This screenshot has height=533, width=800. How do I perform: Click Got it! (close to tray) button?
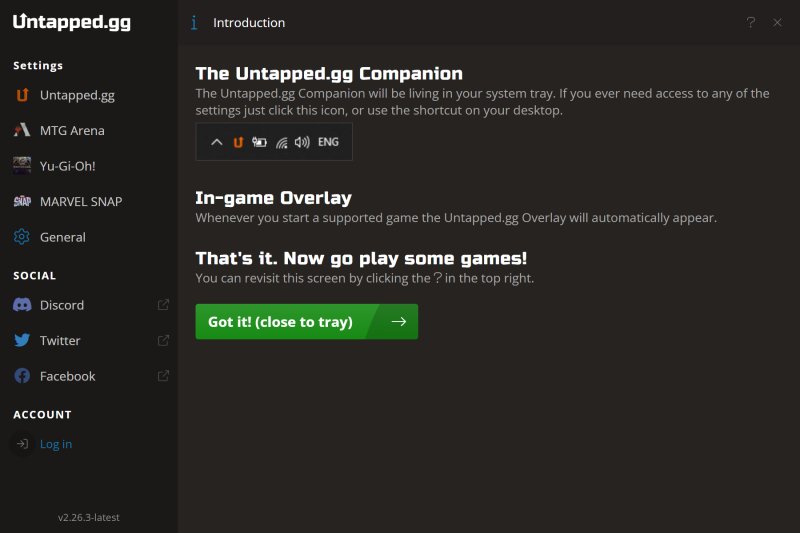click(307, 322)
